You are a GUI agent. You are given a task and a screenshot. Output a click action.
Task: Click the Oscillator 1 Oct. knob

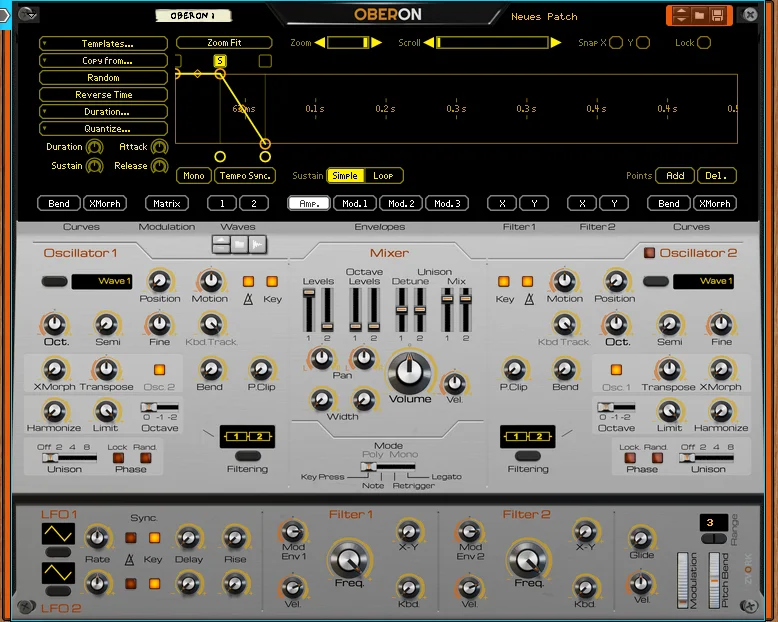tap(55, 324)
